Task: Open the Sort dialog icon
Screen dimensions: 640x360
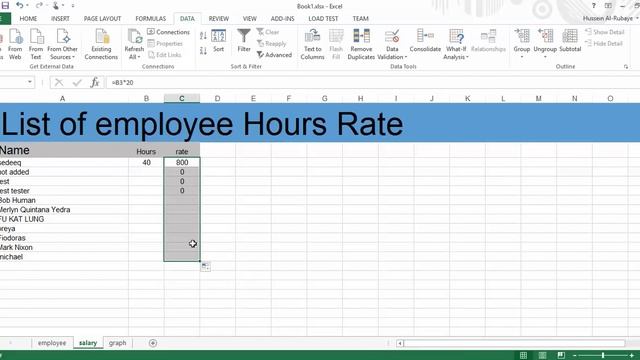Action: [x=218, y=41]
